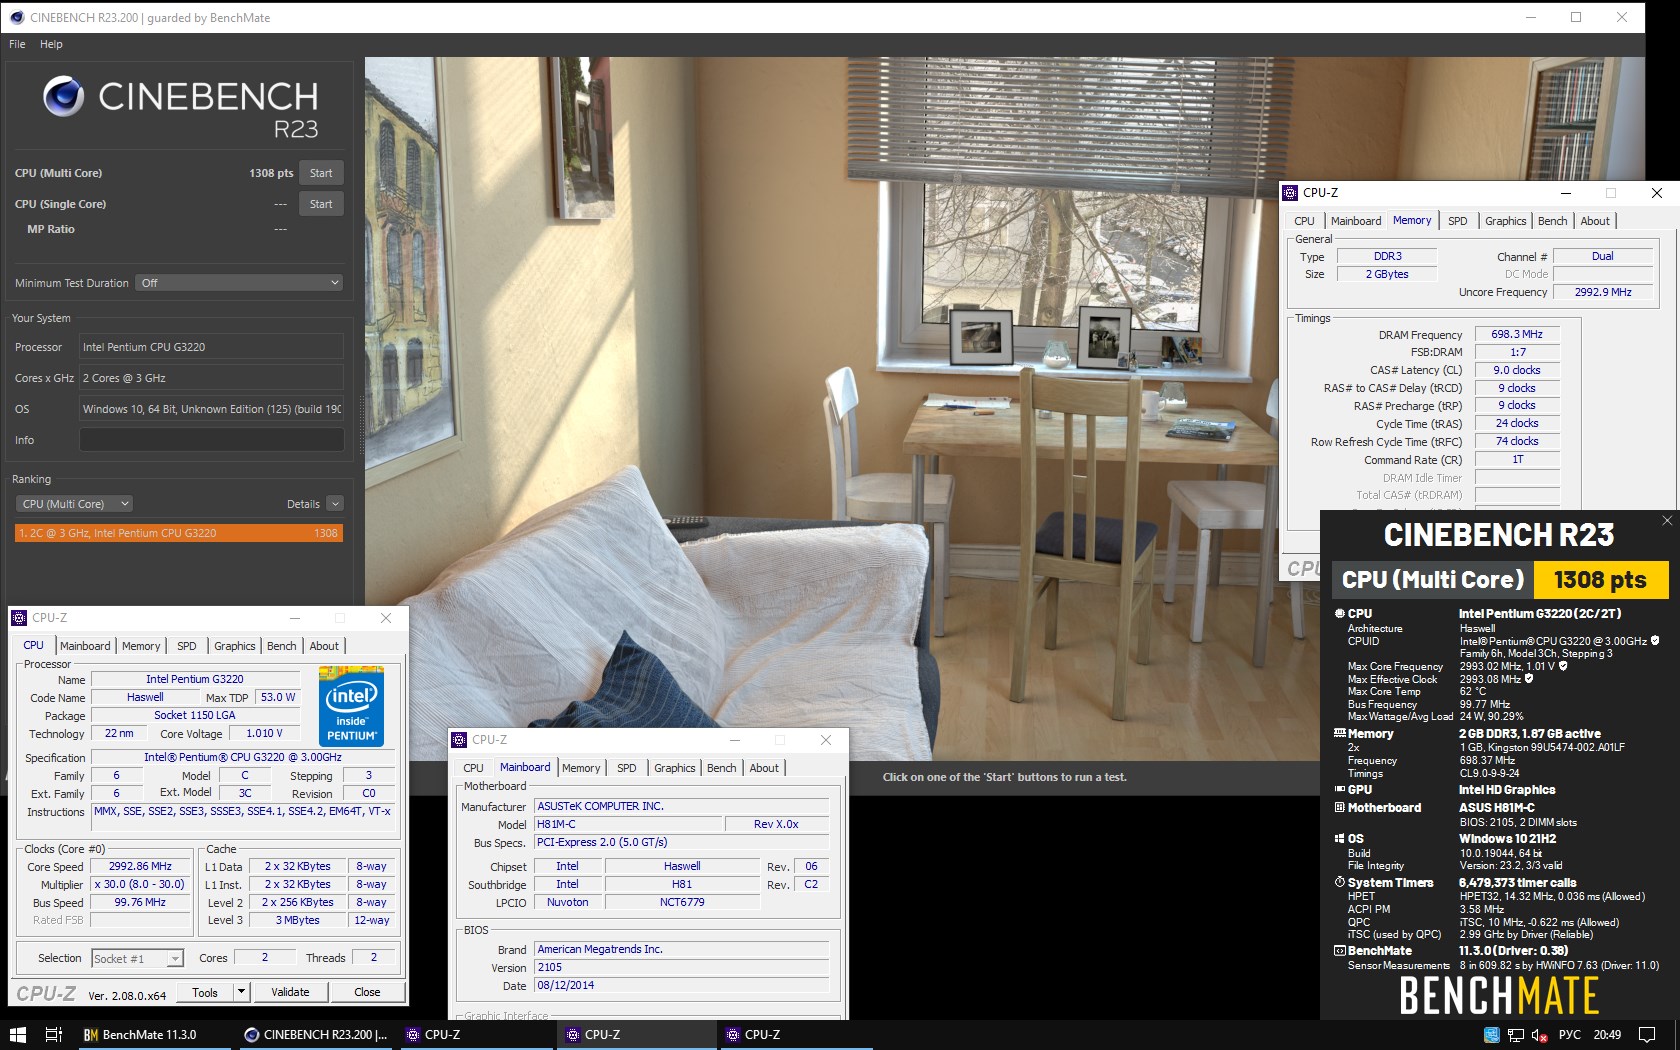
Task: Click the Channel # value Dual
Action: click(x=1603, y=256)
